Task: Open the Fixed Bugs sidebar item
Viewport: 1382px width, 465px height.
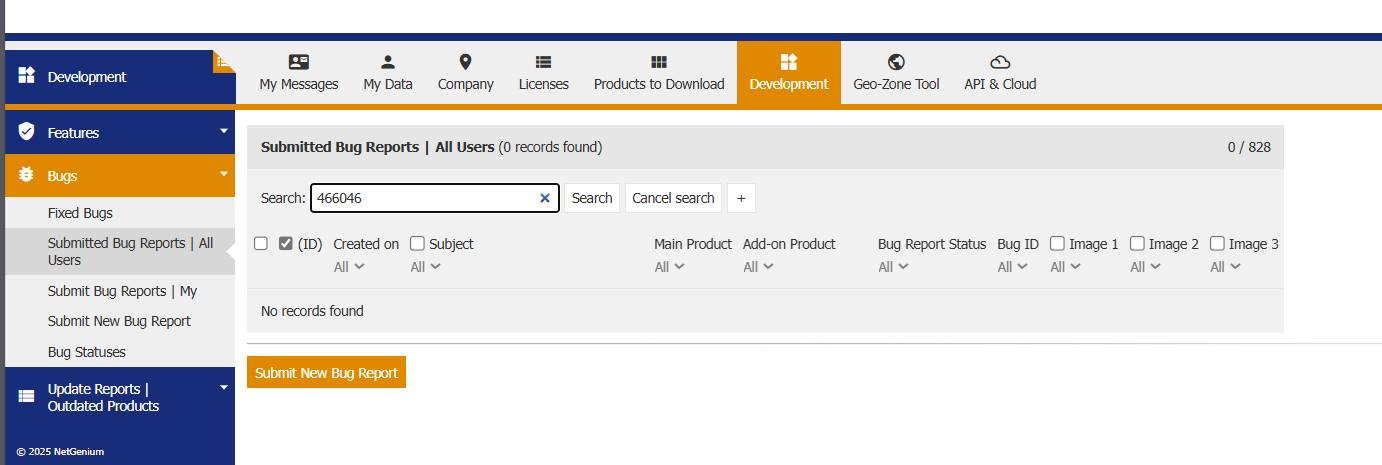Action: [80, 213]
